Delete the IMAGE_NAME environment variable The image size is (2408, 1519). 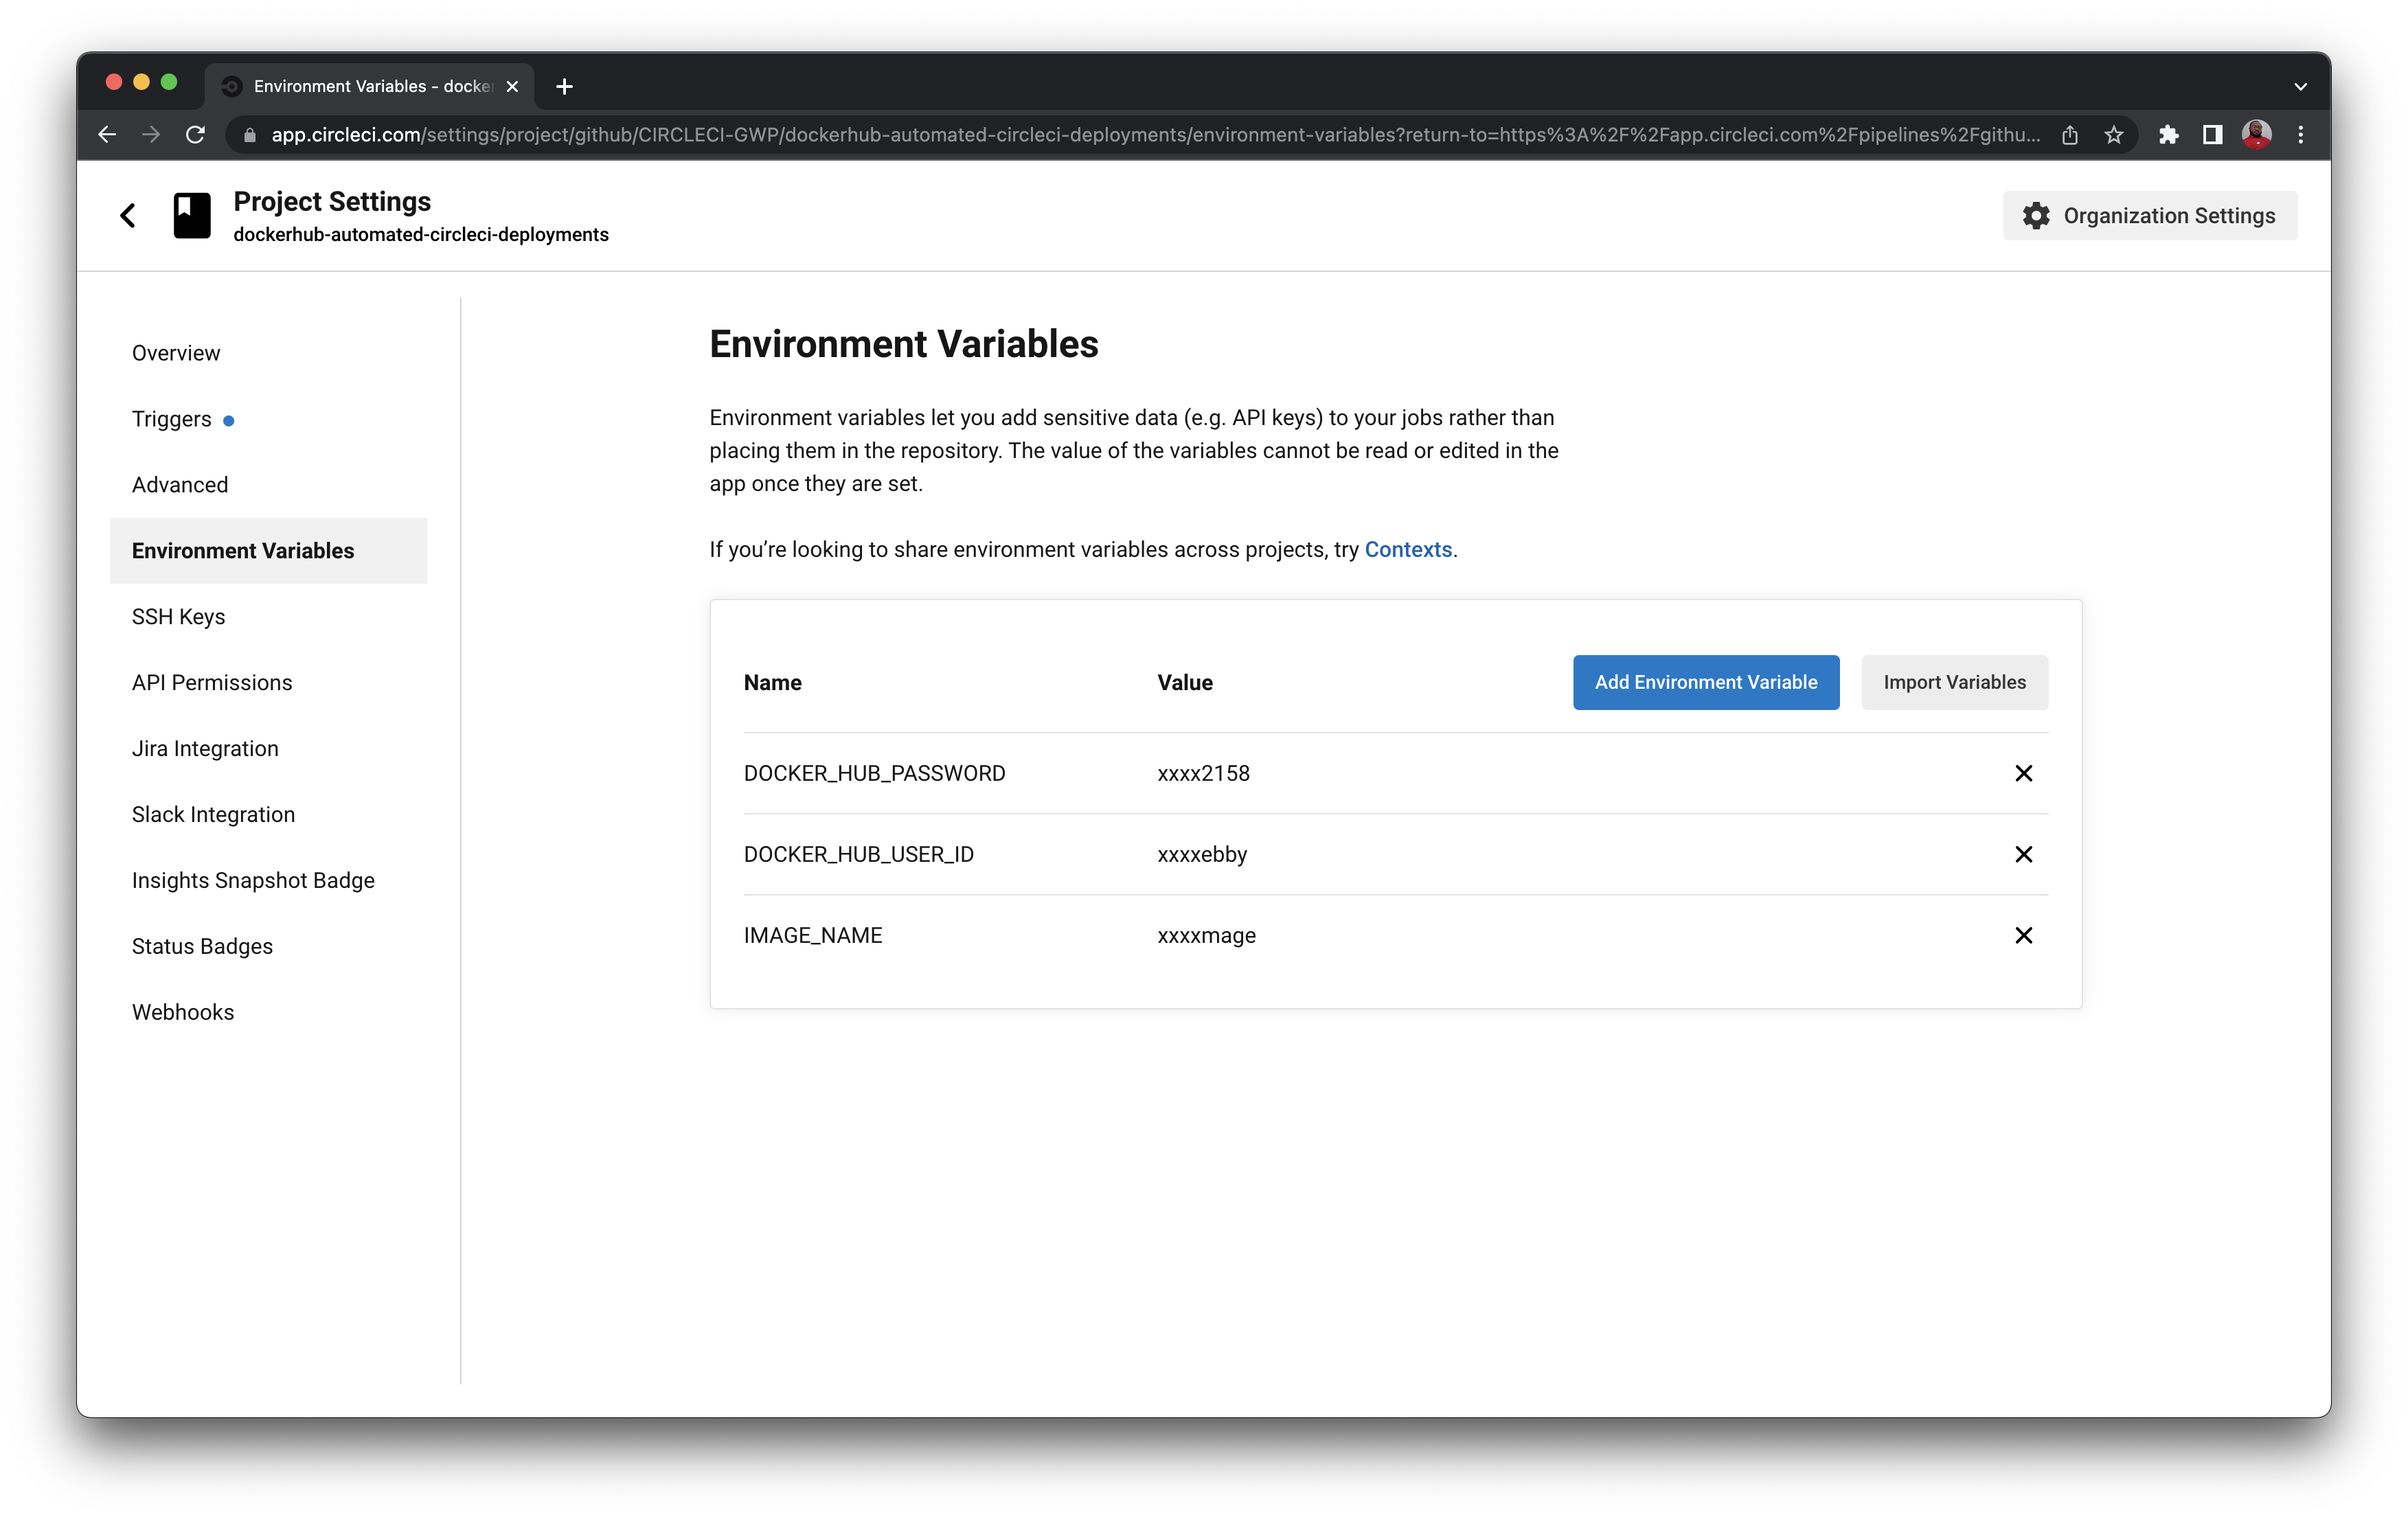2023,935
